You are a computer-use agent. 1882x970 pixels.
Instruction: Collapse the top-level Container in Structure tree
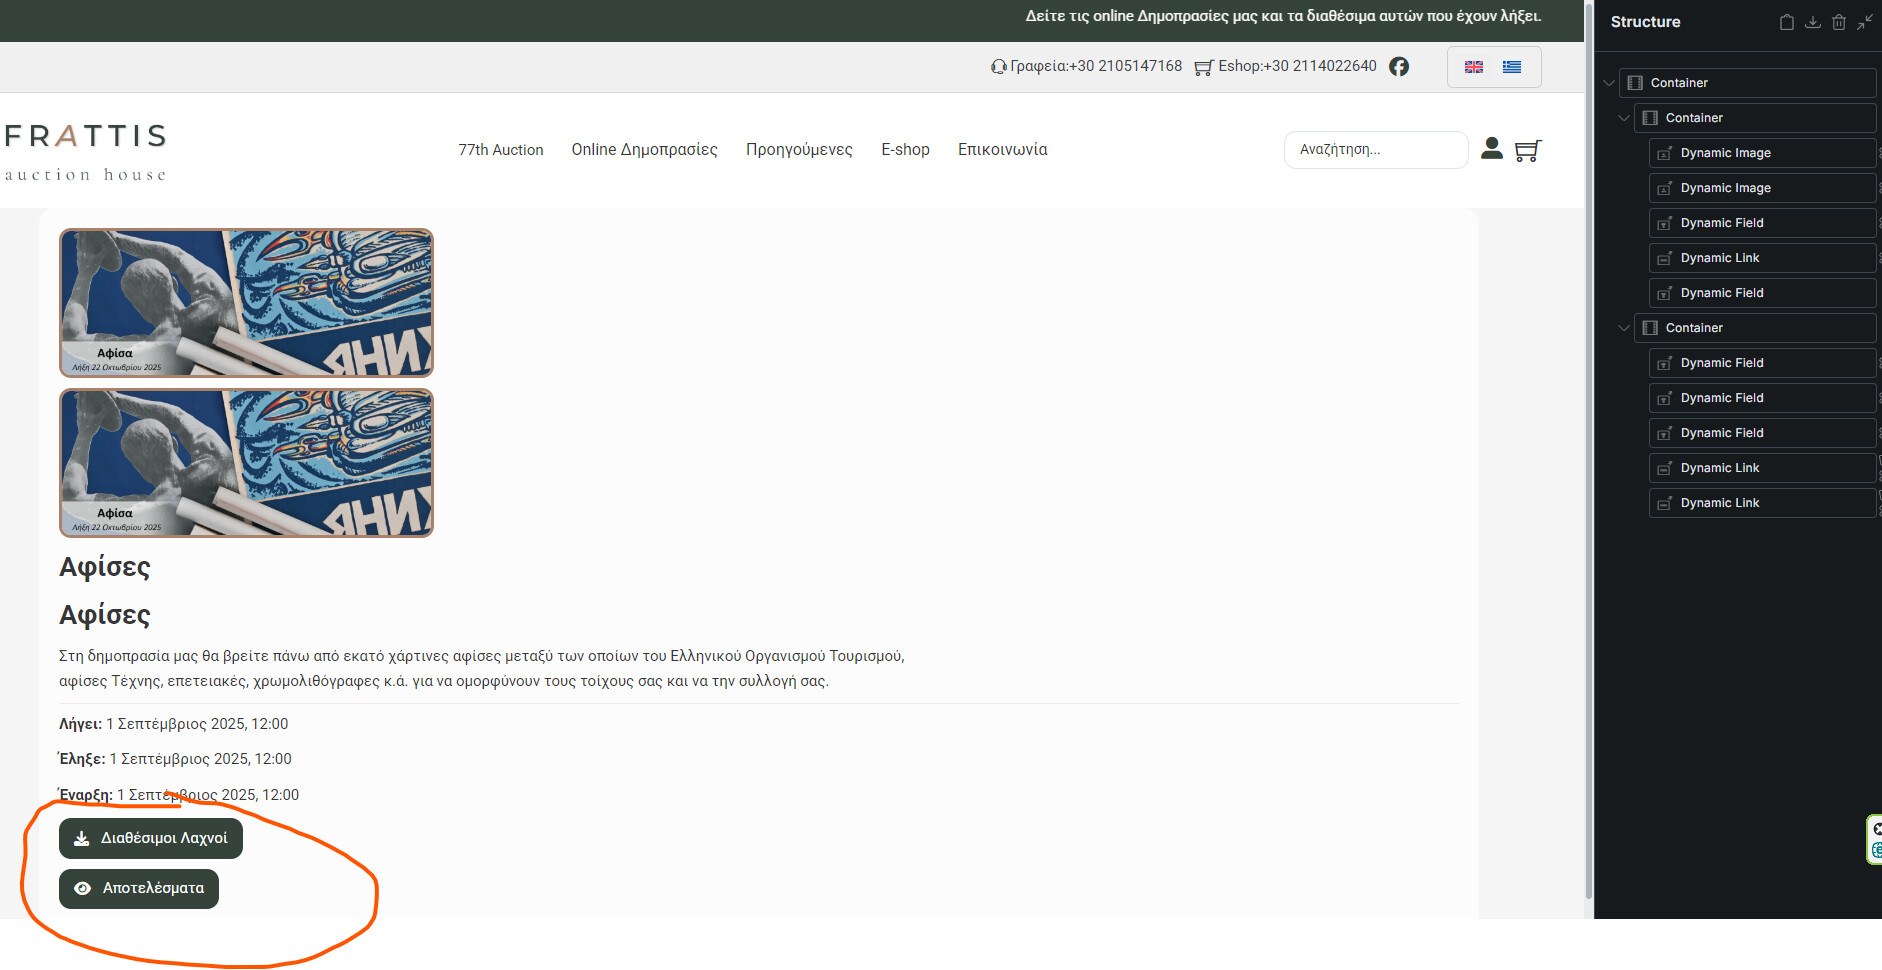[x=1609, y=83]
